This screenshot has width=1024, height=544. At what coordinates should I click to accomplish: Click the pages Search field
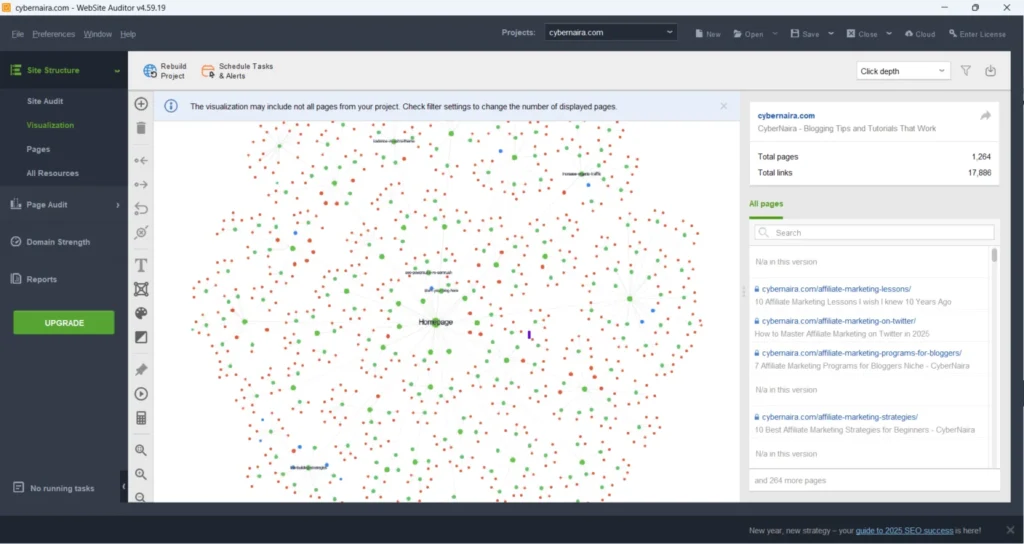tap(874, 232)
